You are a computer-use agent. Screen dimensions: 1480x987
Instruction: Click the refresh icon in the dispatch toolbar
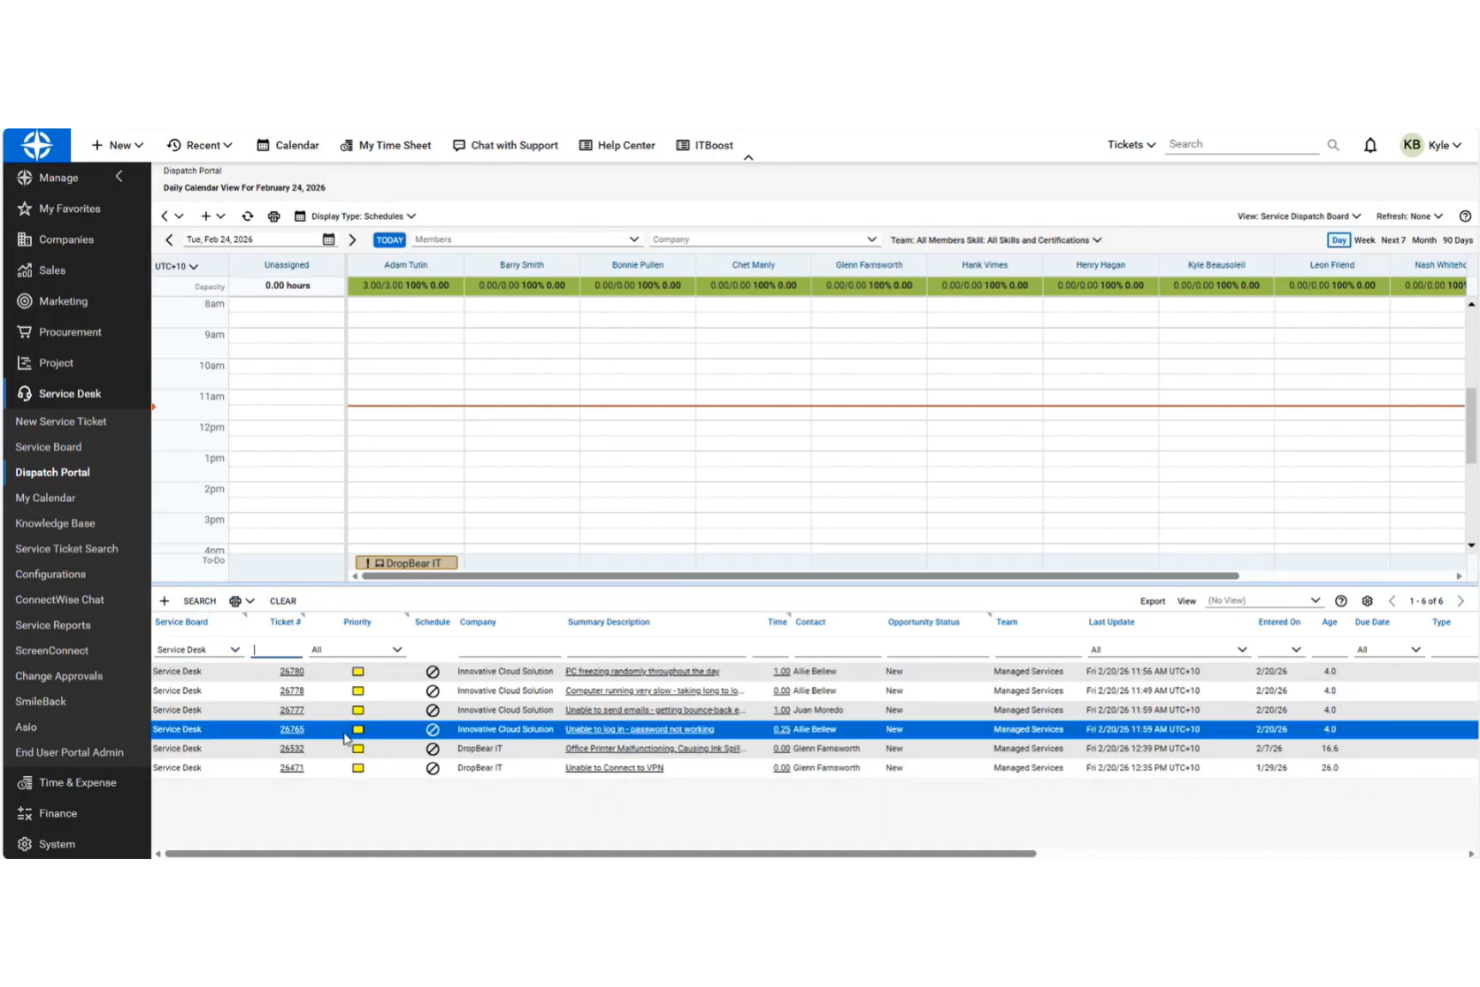click(x=248, y=216)
